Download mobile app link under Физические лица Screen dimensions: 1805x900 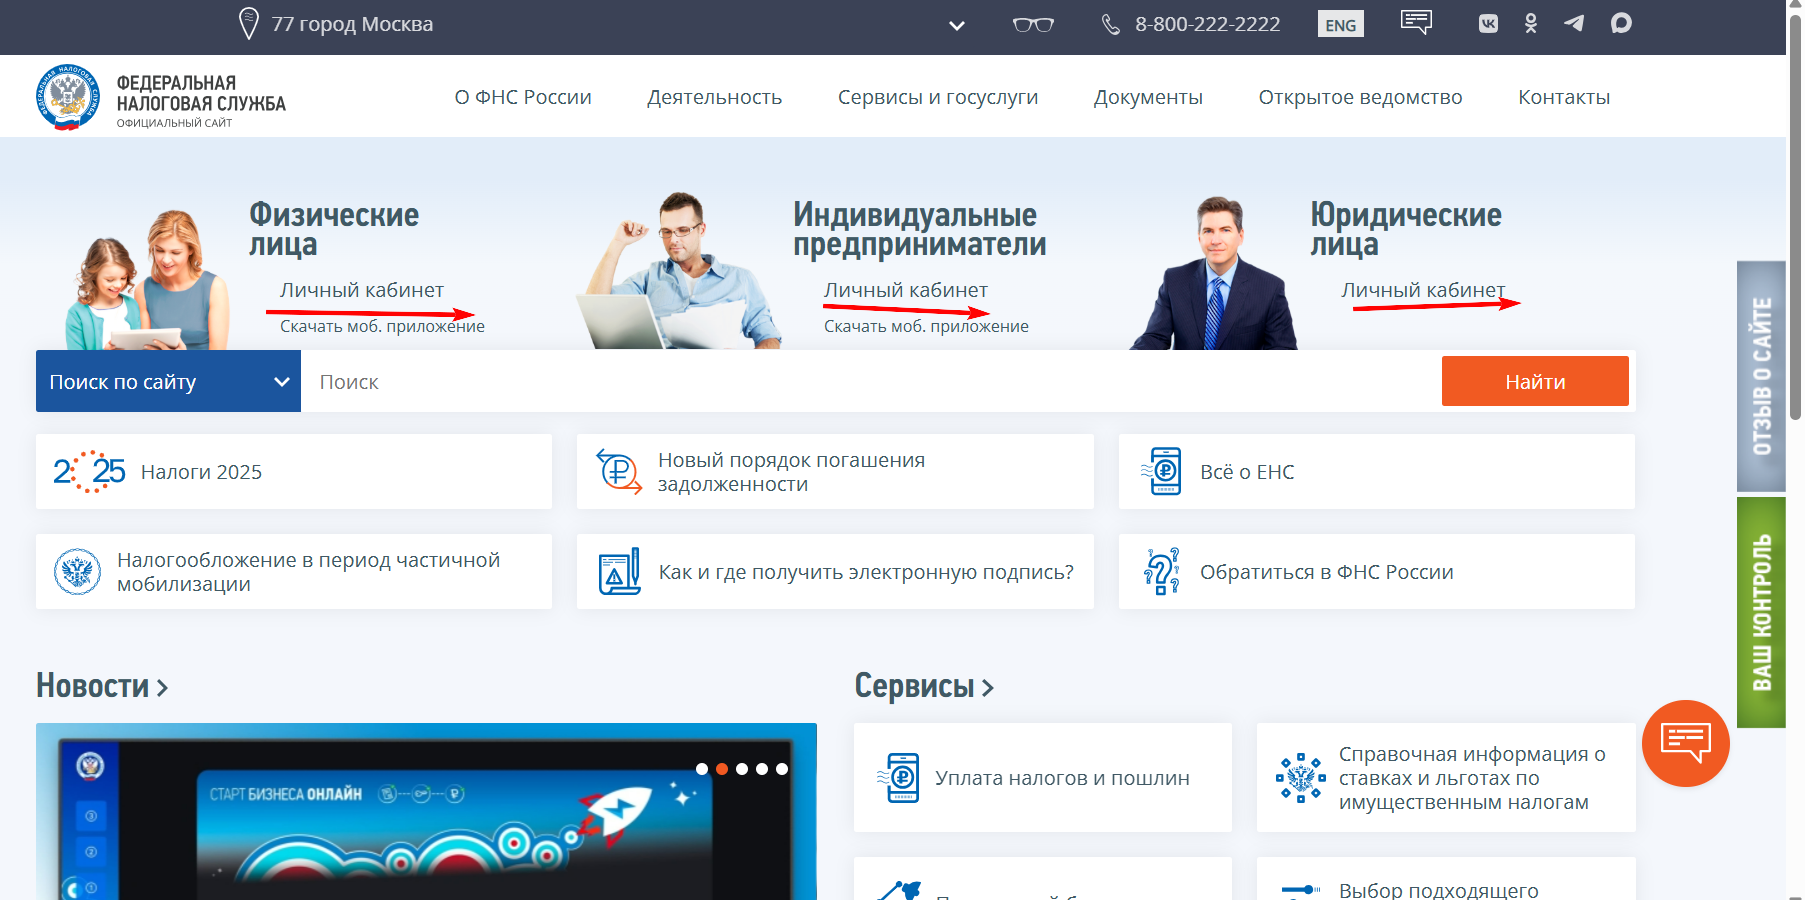382,326
